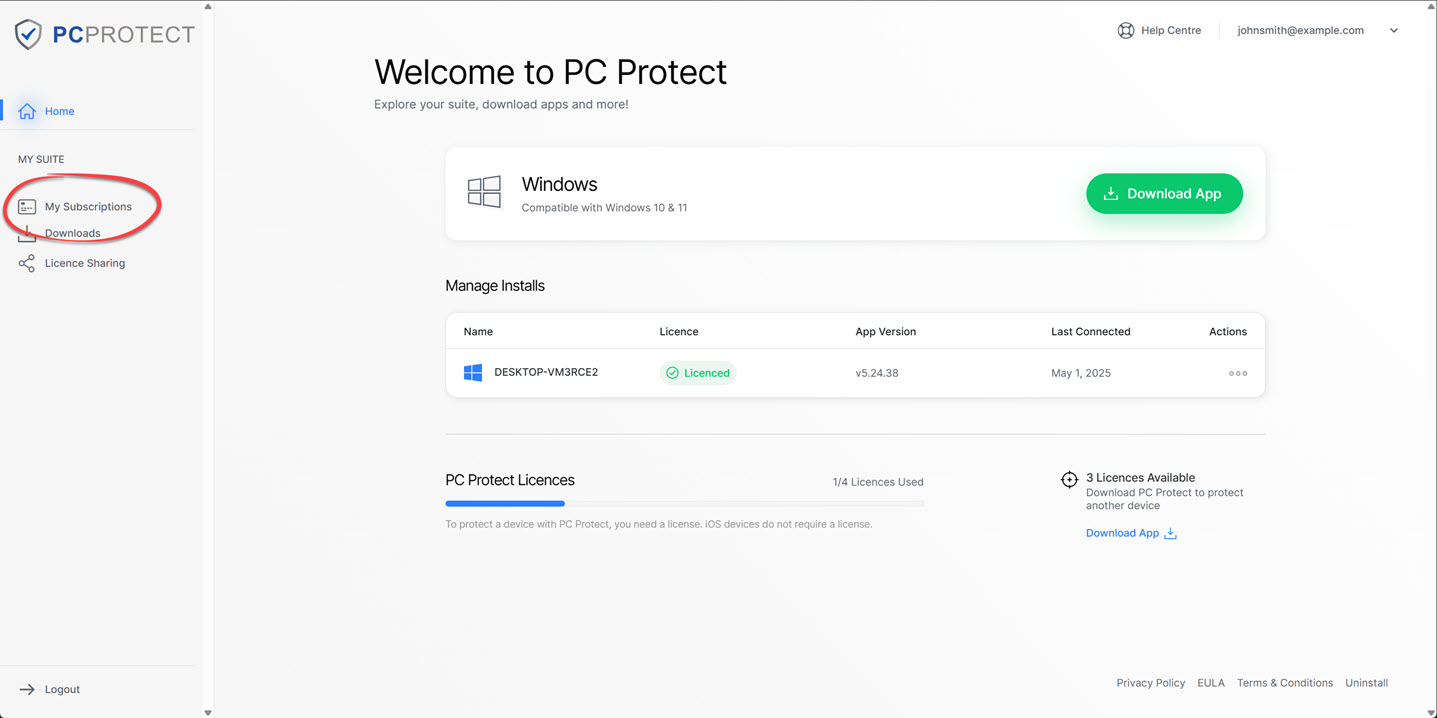Click the download icon inside green Download App button

(x=1110, y=194)
